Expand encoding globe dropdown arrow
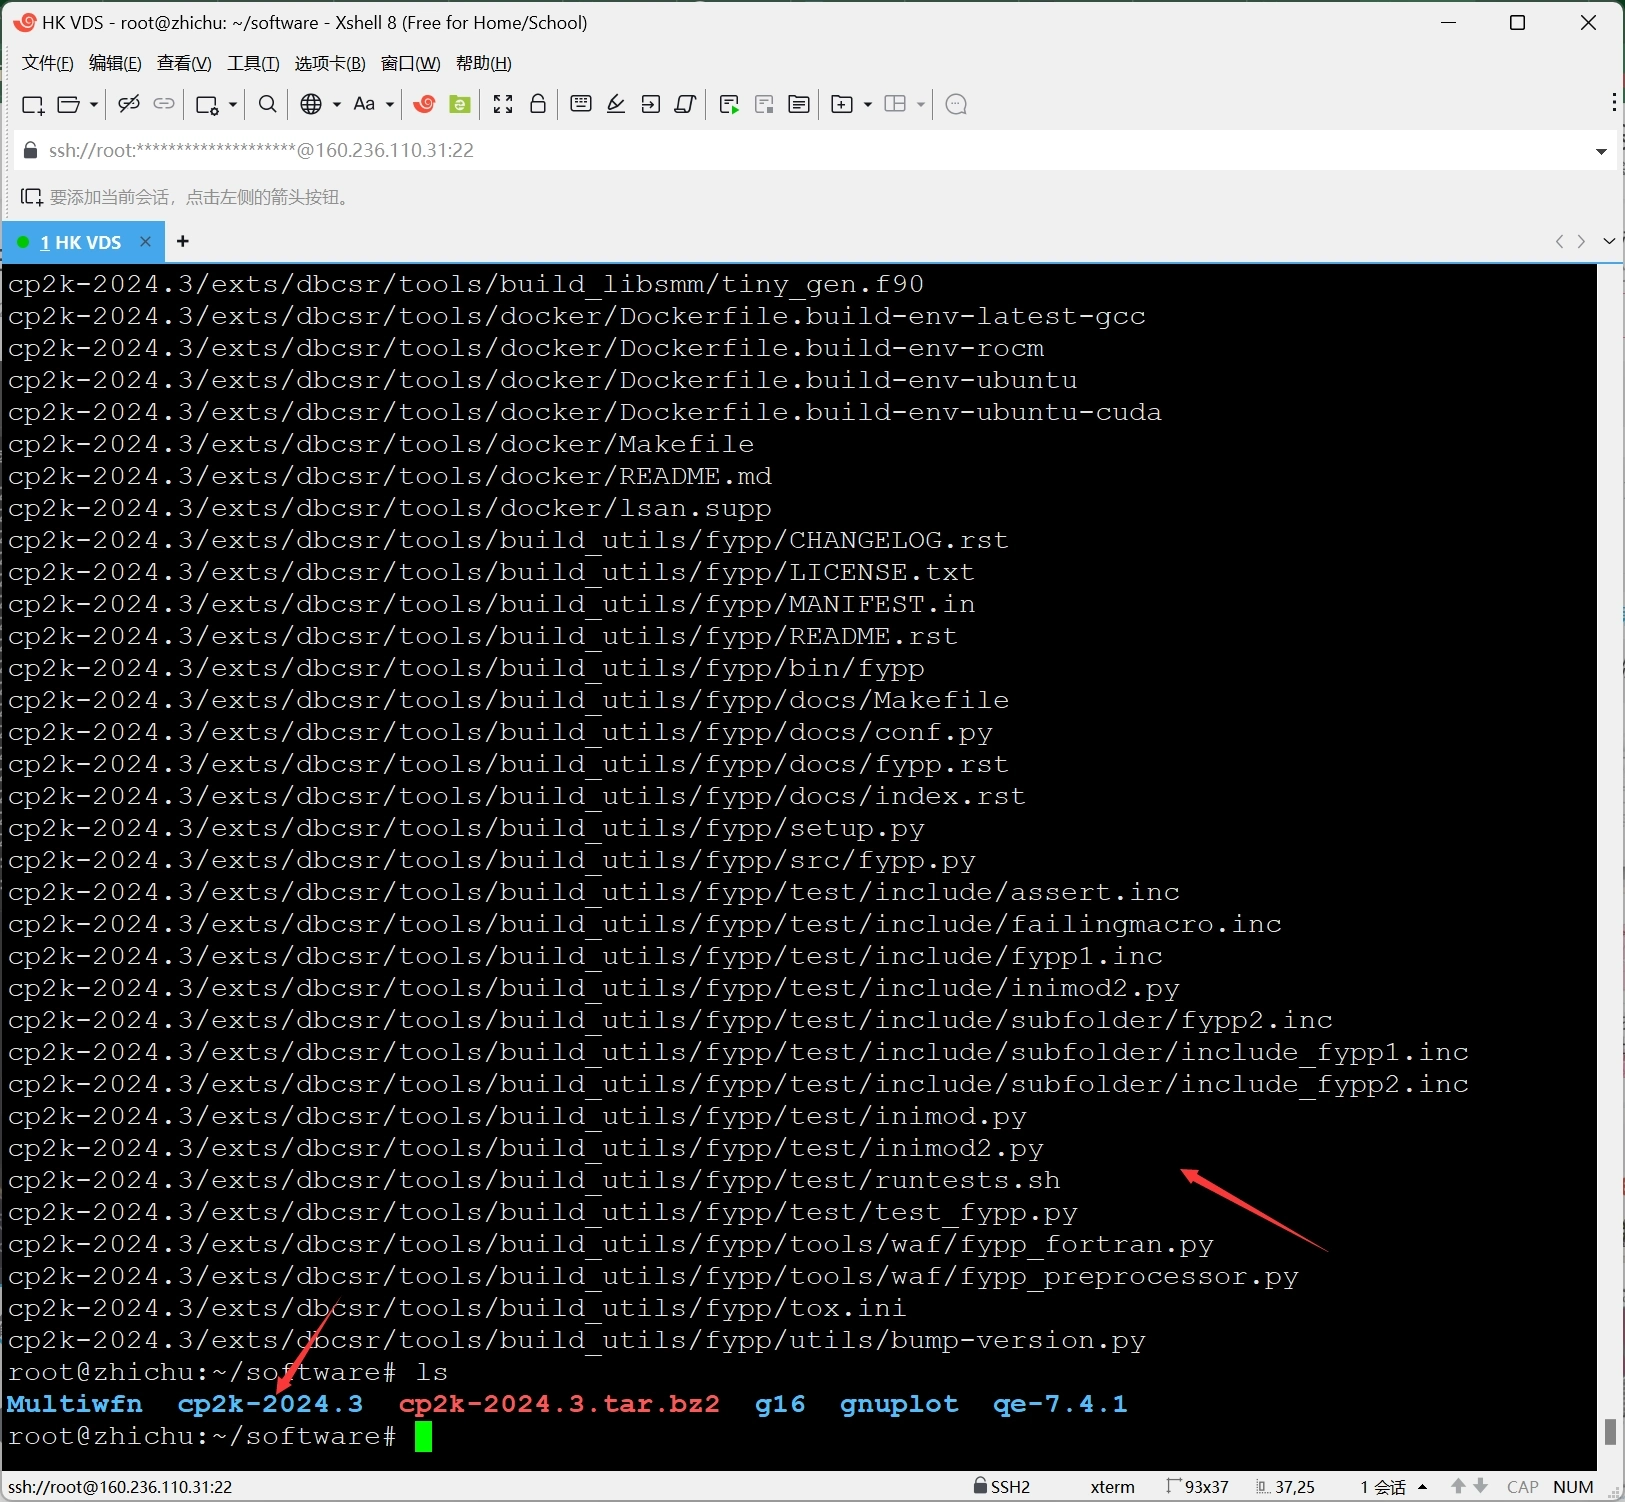Screen dimensions: 1625x1502 [337, 104]
